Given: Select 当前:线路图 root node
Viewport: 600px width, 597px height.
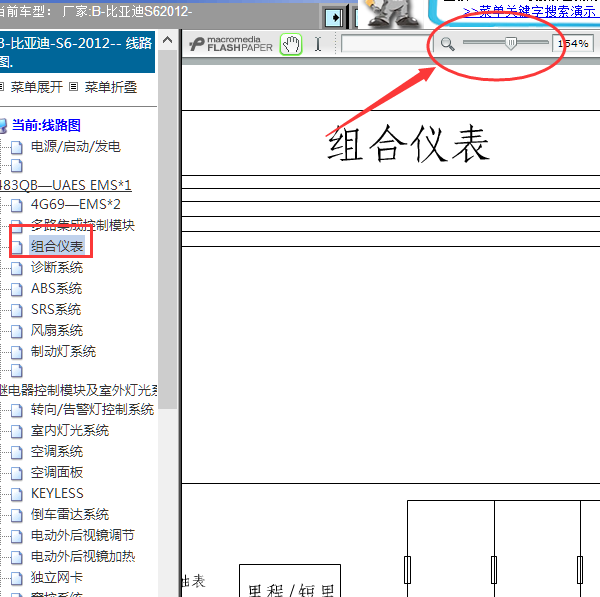Looking at the screenshot, I should click(46, 125).
